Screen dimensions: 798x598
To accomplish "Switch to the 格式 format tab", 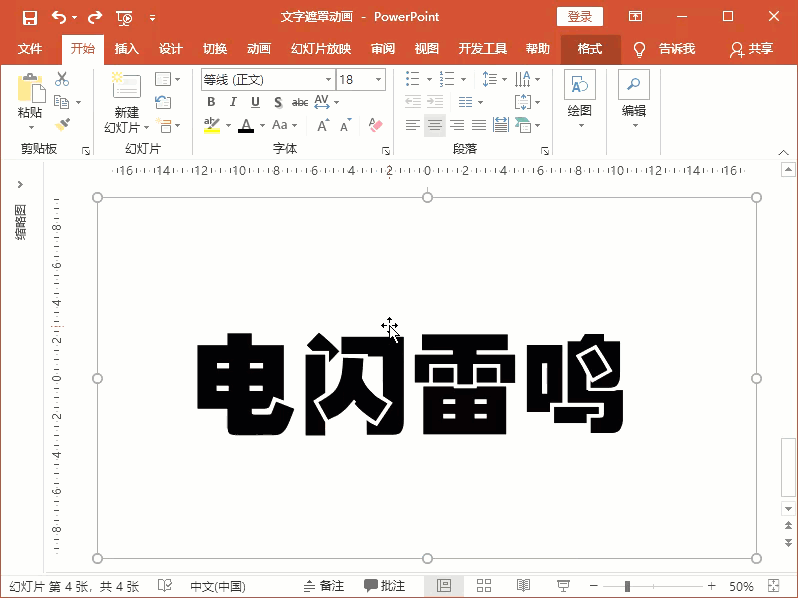I will (590, 49).
